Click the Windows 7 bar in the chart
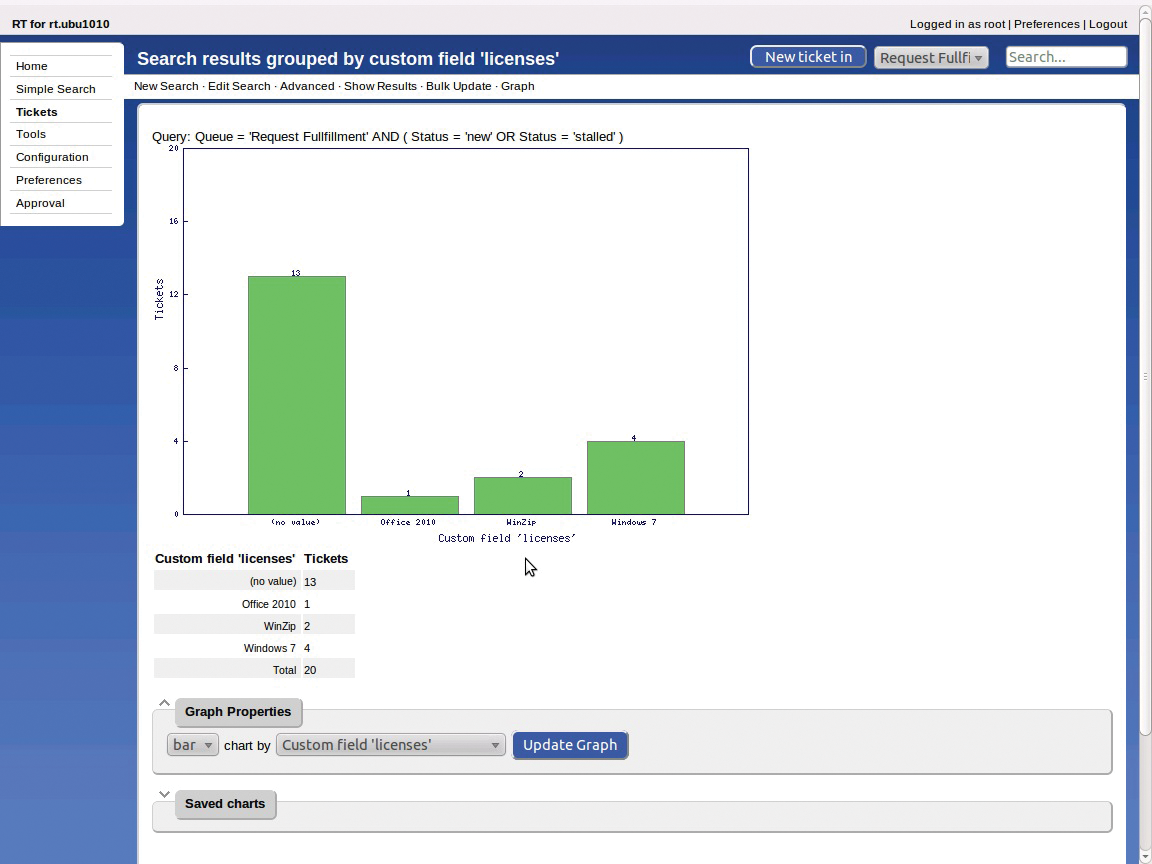The image size is (1152, 864). click(635, 478)
